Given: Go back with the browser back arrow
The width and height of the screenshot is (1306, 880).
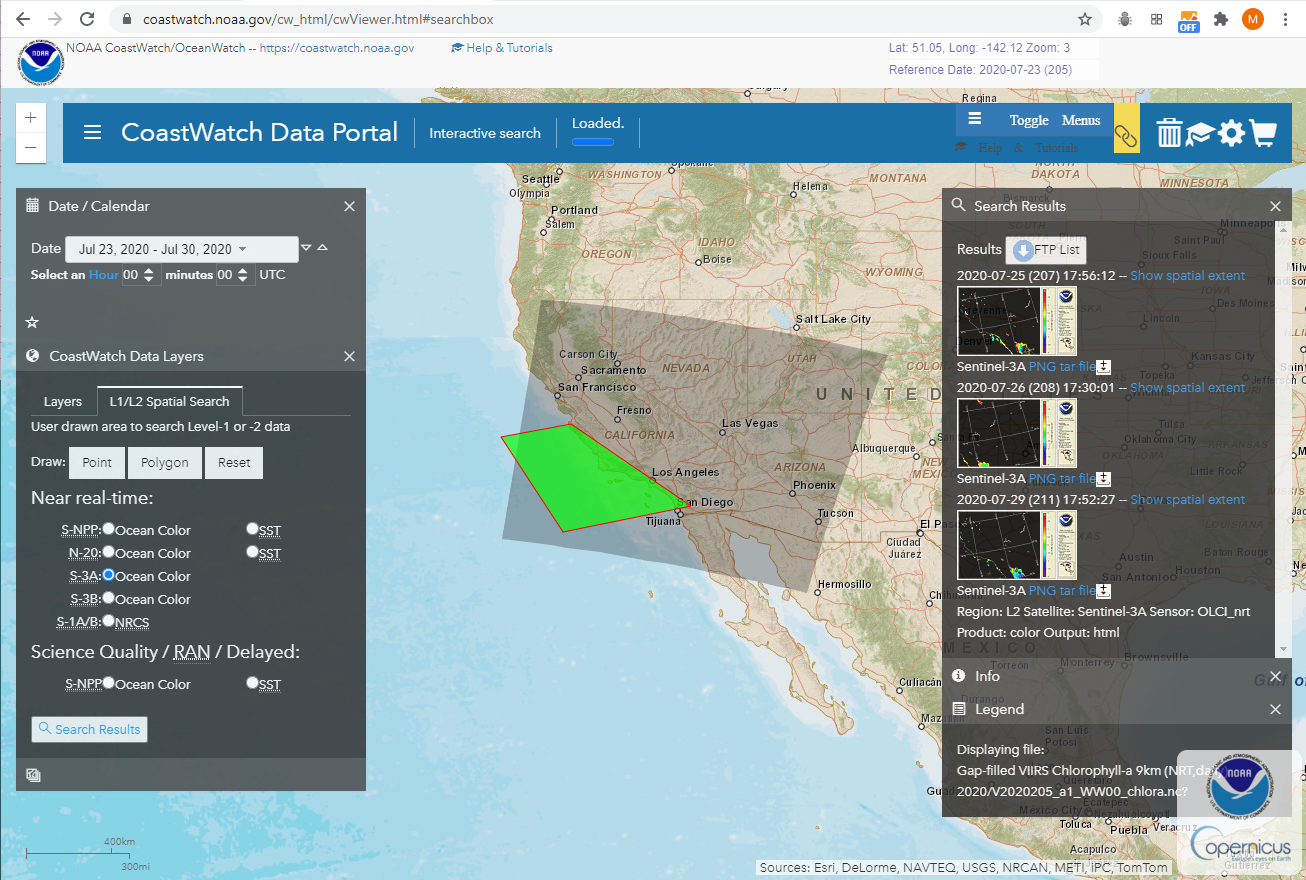Looking at the screenshot, I should 23,19.
